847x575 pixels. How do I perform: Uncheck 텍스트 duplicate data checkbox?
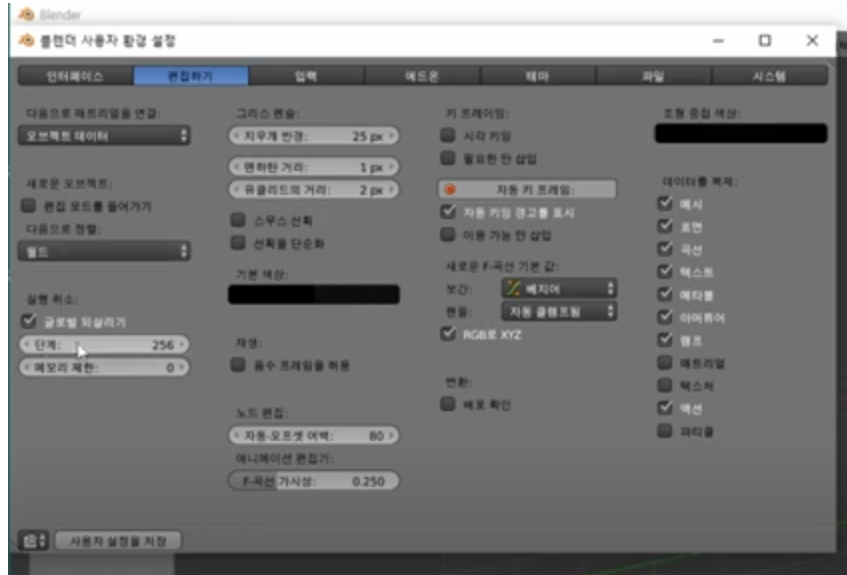click(x=665, y=271)
